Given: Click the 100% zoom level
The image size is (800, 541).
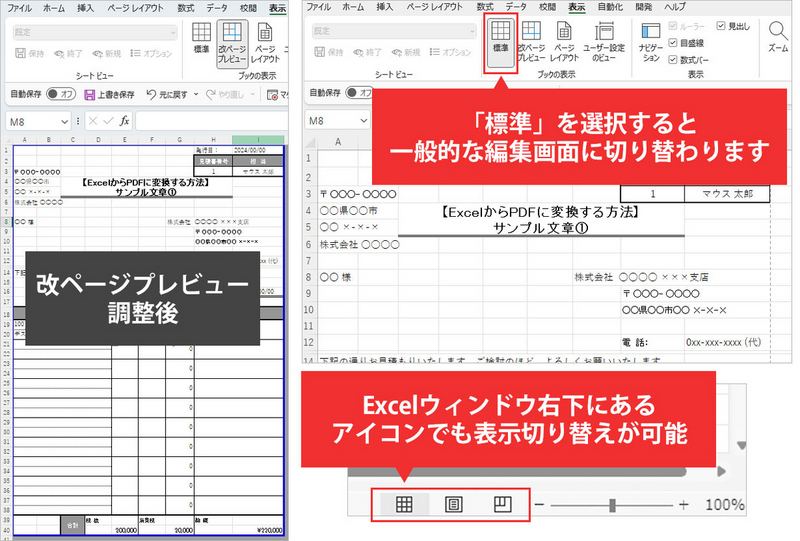Looking at the screenshot, I should tap(724, 505).
